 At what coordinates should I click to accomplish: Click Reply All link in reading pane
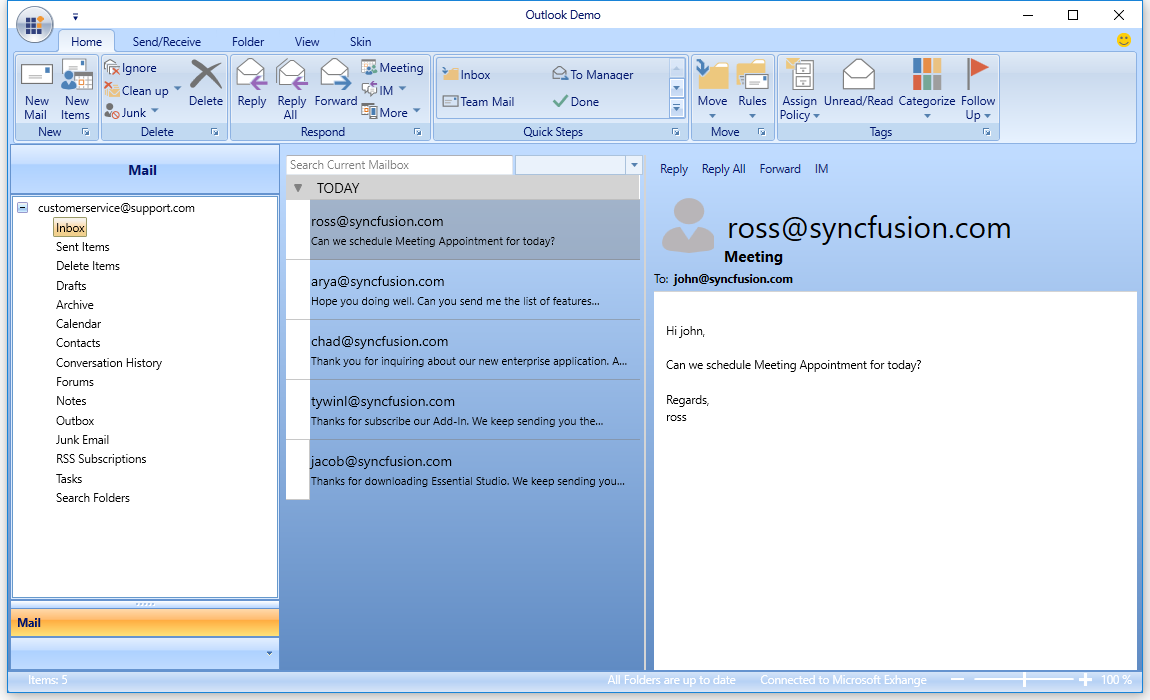(x=723, y=169)
